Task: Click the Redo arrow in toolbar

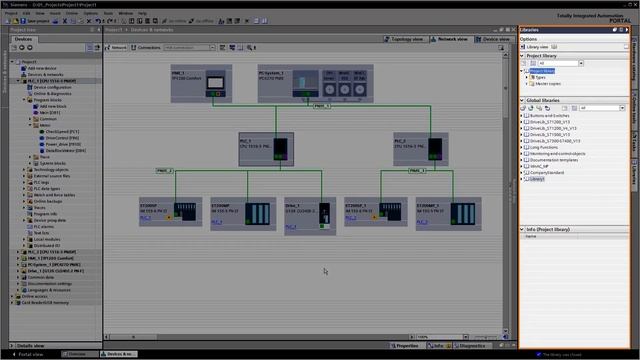Action: (109, 21)
